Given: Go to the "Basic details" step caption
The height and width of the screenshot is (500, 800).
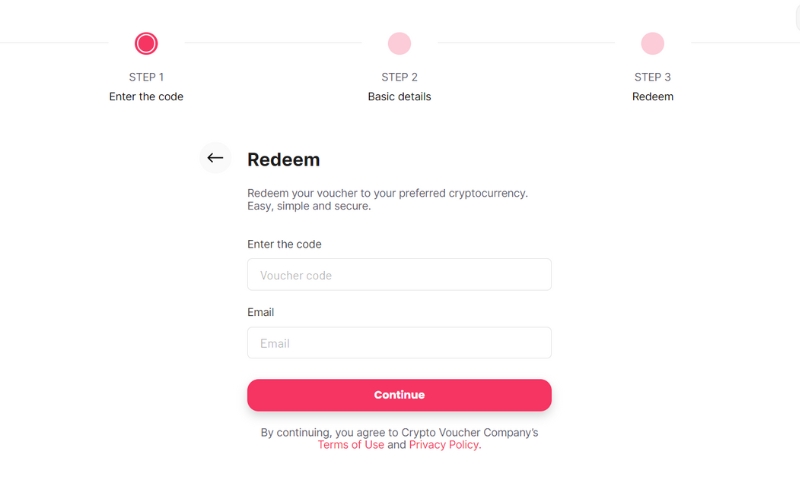Looking at the screenshot, I should click(x=399, y=97).
